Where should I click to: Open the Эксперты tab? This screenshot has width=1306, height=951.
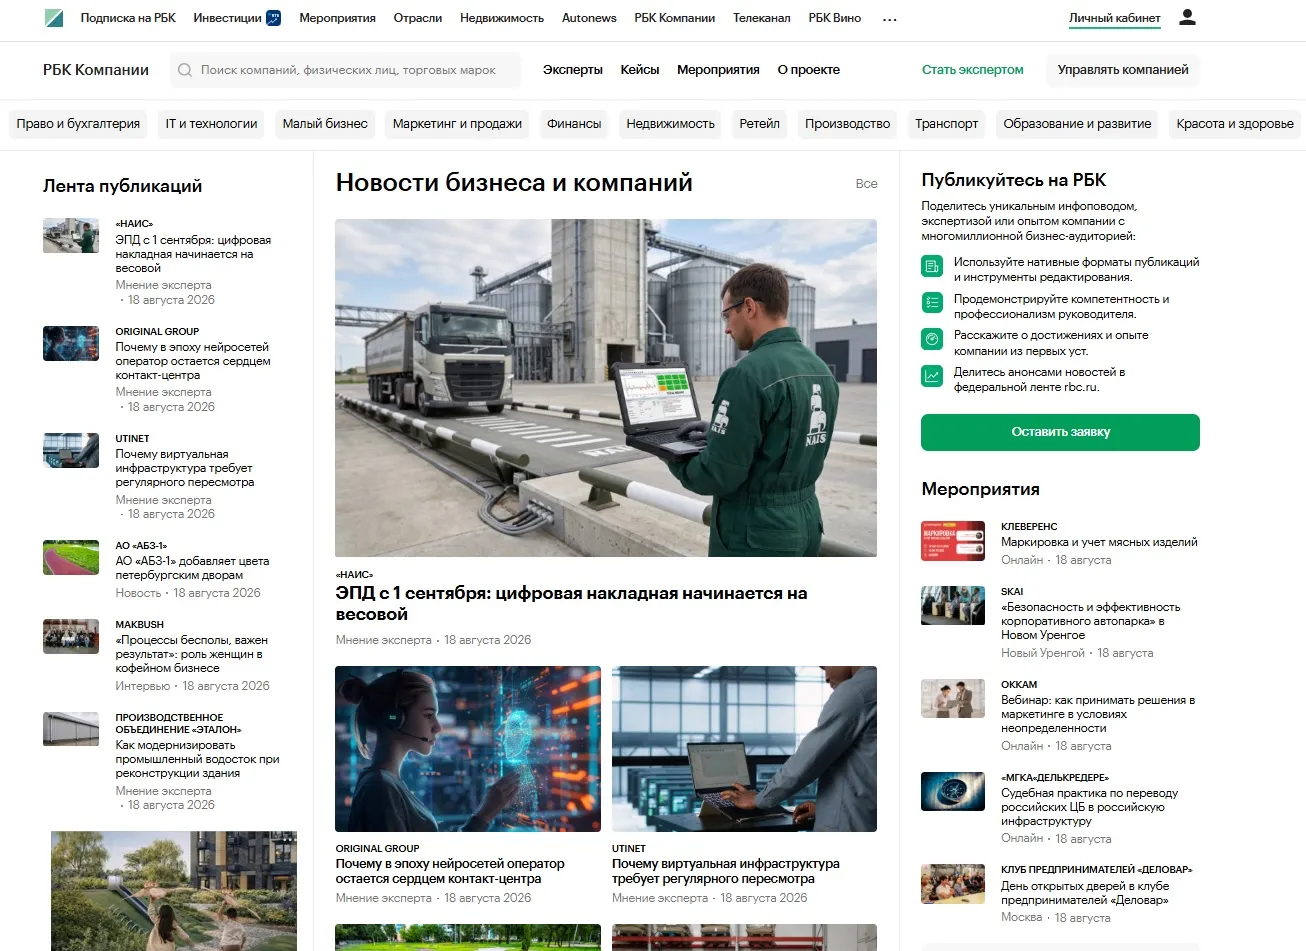[573, 70]
